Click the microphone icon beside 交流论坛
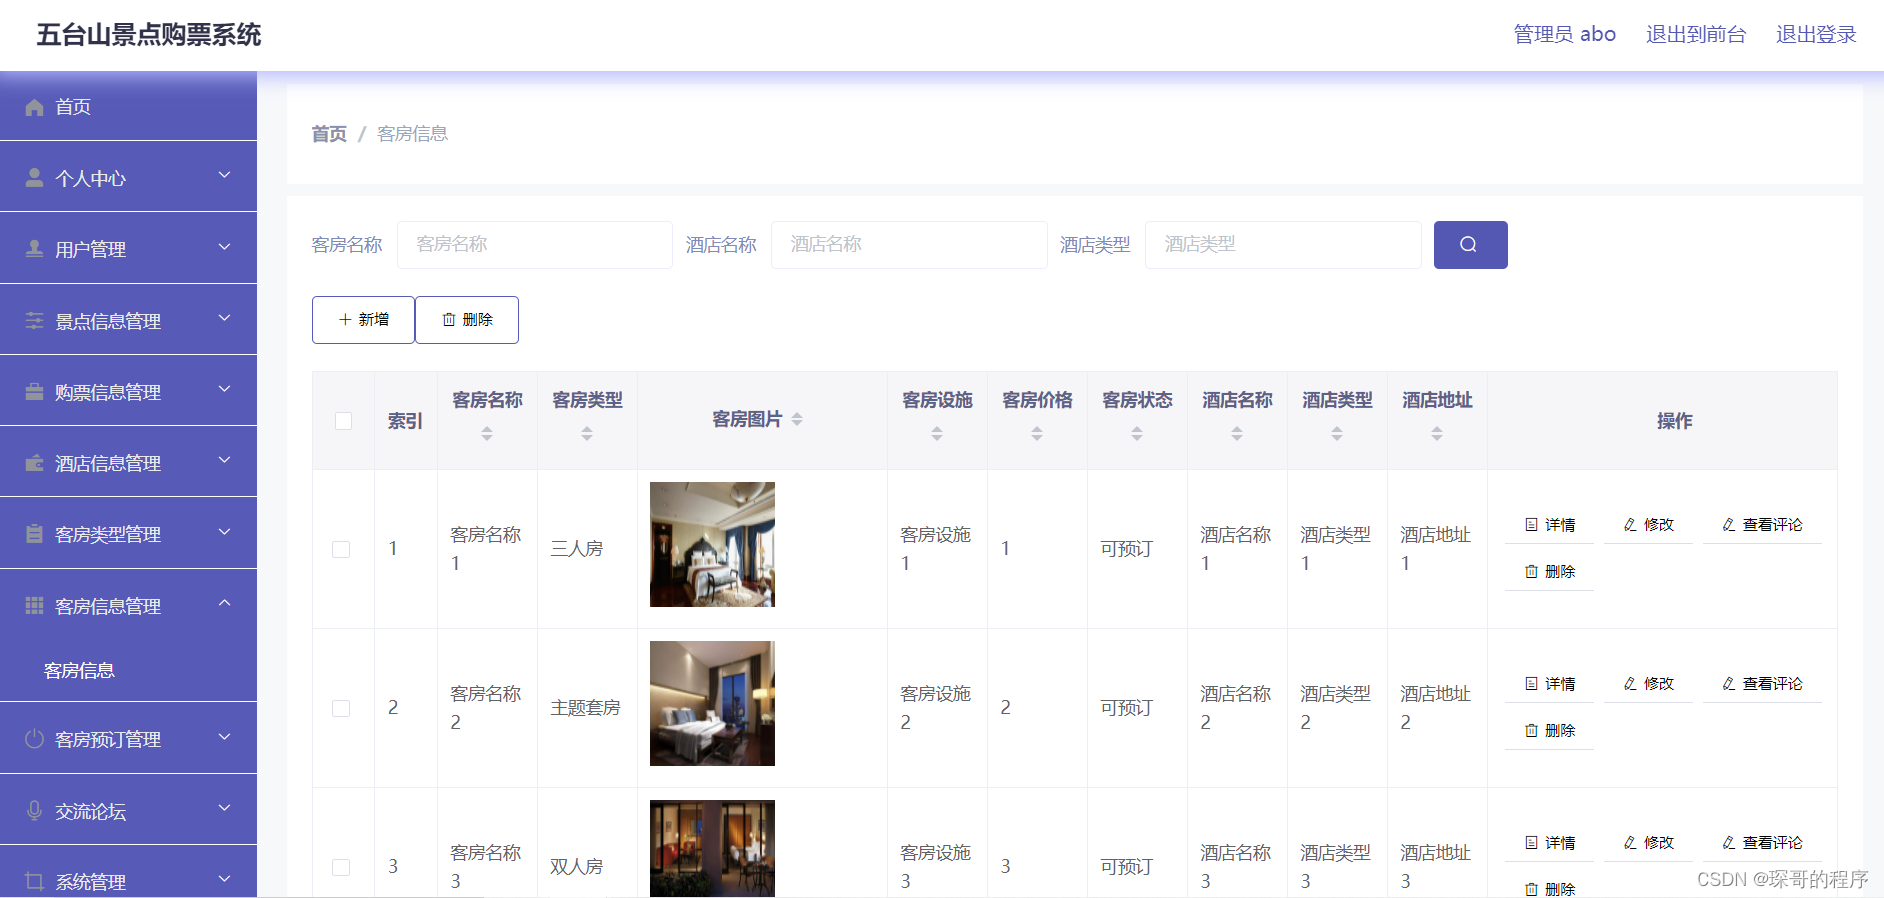The height and width of the screenshot is (898, 1884). (x=34, y=811)
